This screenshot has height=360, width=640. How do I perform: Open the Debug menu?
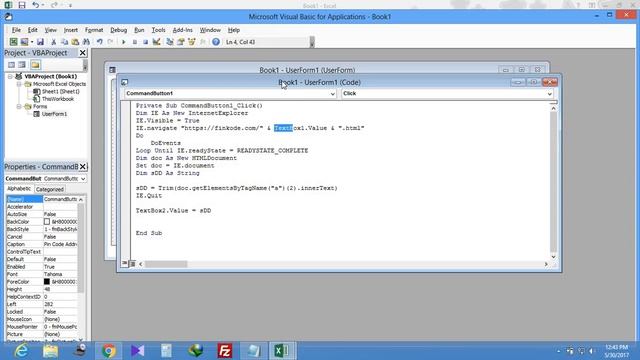click(118, 30)
